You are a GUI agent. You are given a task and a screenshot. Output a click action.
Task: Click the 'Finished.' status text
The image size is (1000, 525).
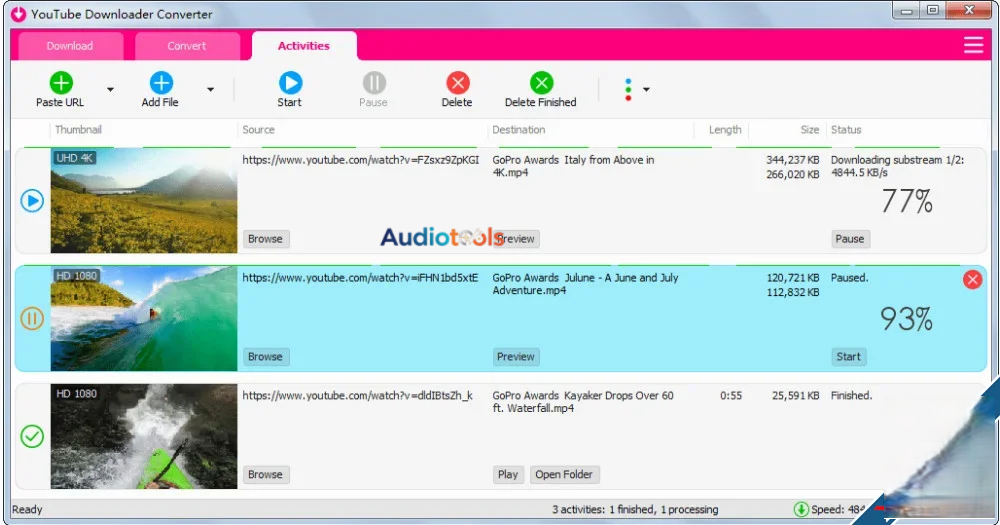pos(851,396)
